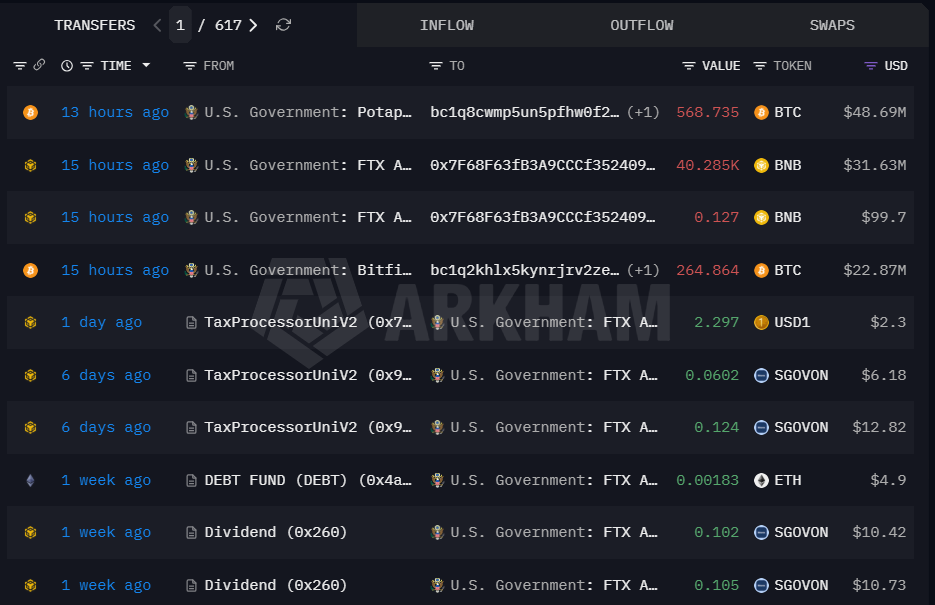Expand the TIME sort dropdown arrow
Viewport: 935px width, 605px height.
tap(146, 65)
